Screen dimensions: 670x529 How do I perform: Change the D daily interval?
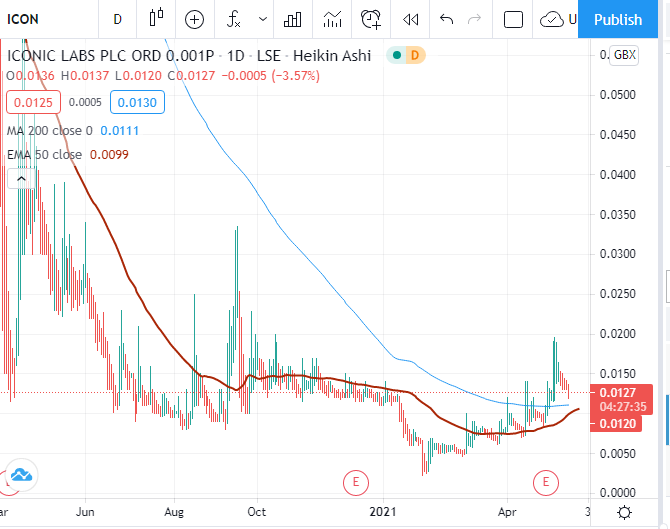coord(118,19)
